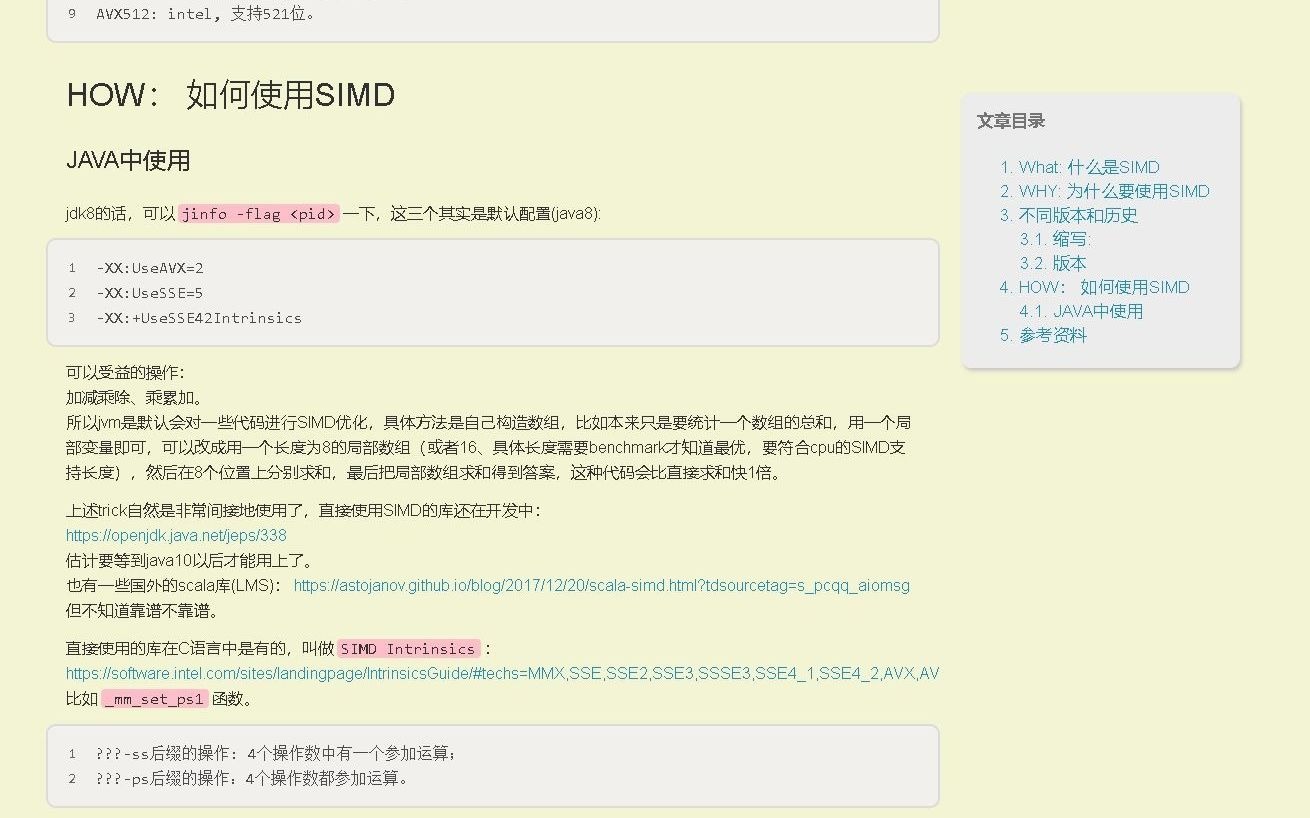Open the astojanov.github.io scala-simd blog link
The width and height of the screenshot is (1310, 818).
click(x=602, y=585)
